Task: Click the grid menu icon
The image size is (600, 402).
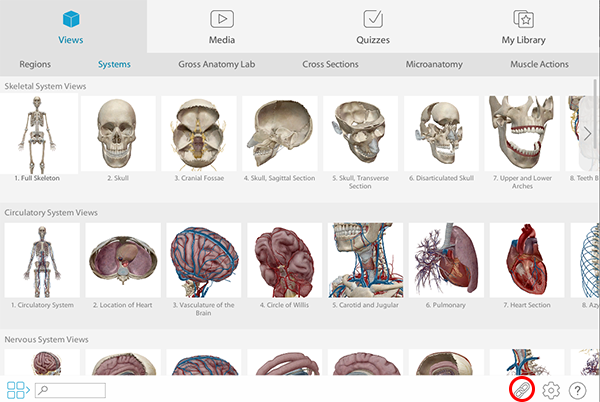Action: pyautogui.click(x=18, y=390)
